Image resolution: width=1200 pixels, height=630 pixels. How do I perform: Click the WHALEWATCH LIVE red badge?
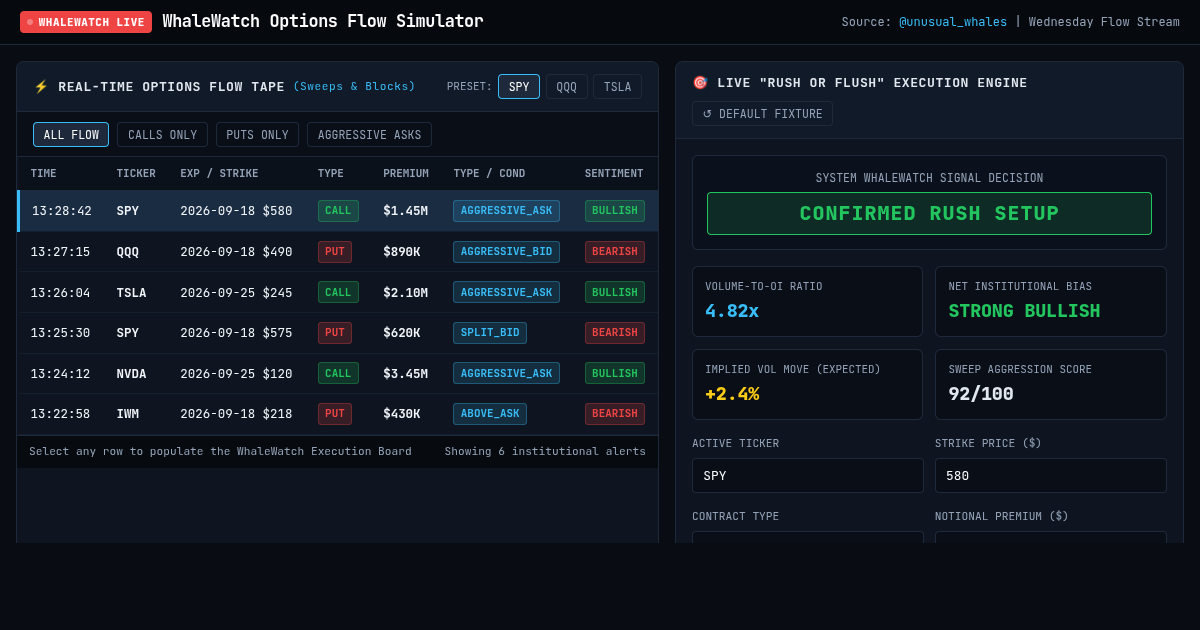pyautogui.click(x=86, y=22)
